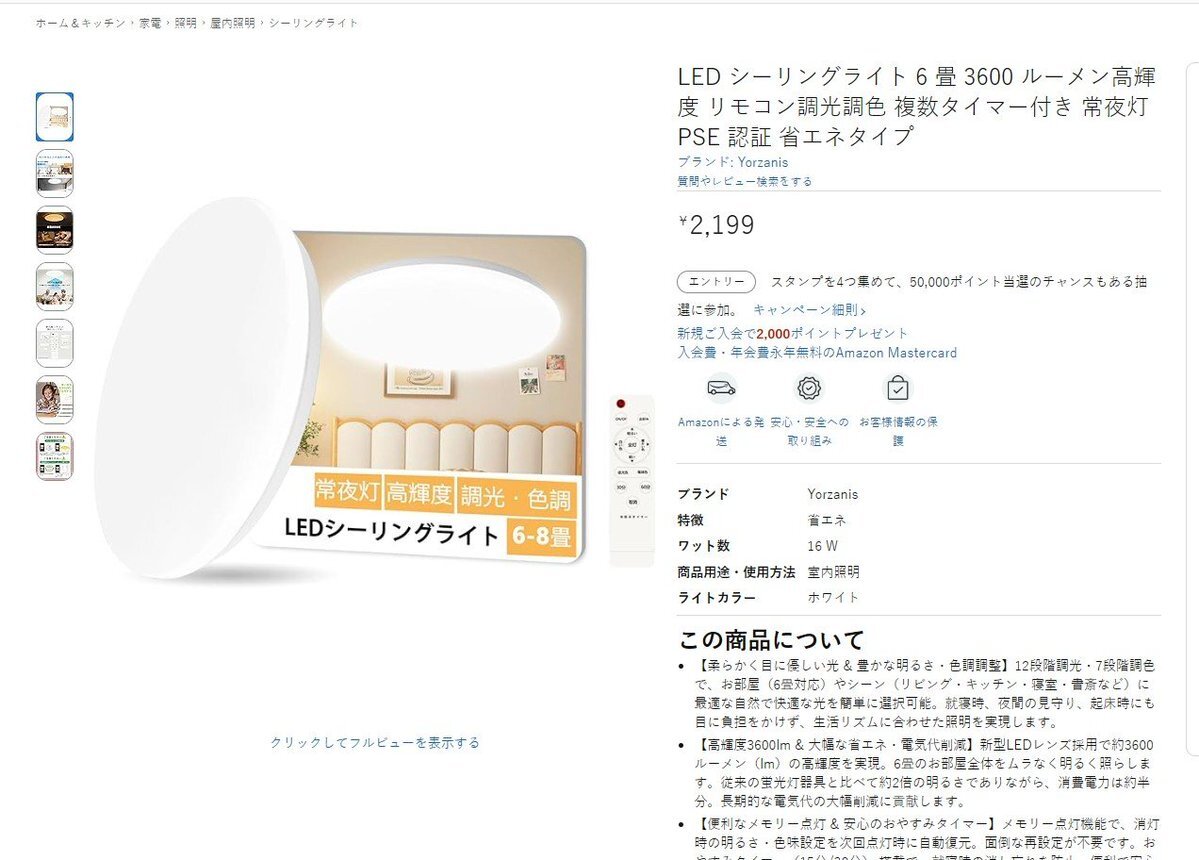The width and height of the screenshot is (1199, 860).
Task: Select the seventh product thumbnail image
Action: (54, 456)
